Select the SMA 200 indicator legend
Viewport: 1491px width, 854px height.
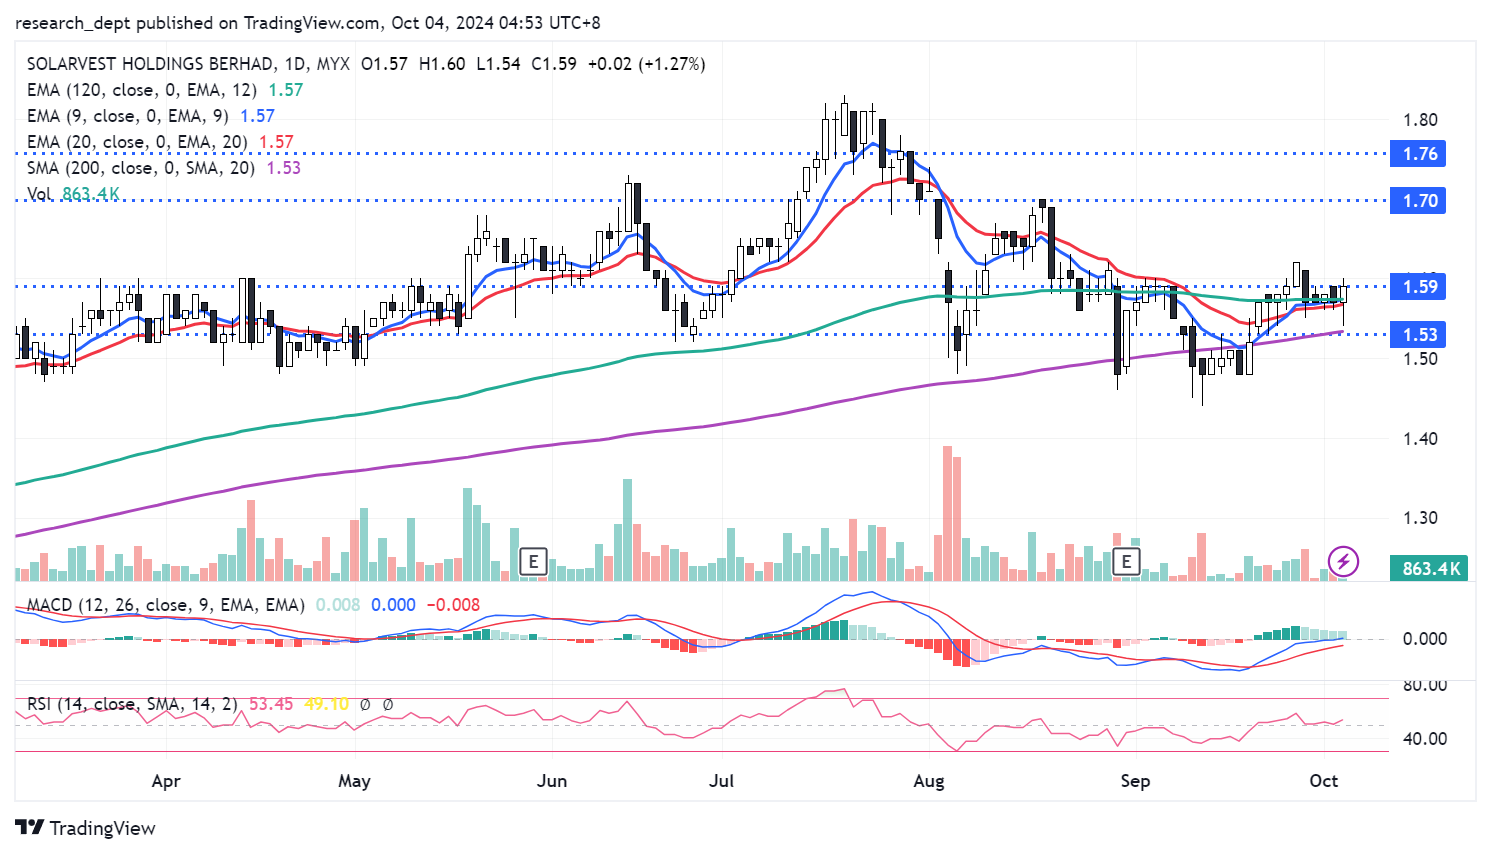(141, 168)
